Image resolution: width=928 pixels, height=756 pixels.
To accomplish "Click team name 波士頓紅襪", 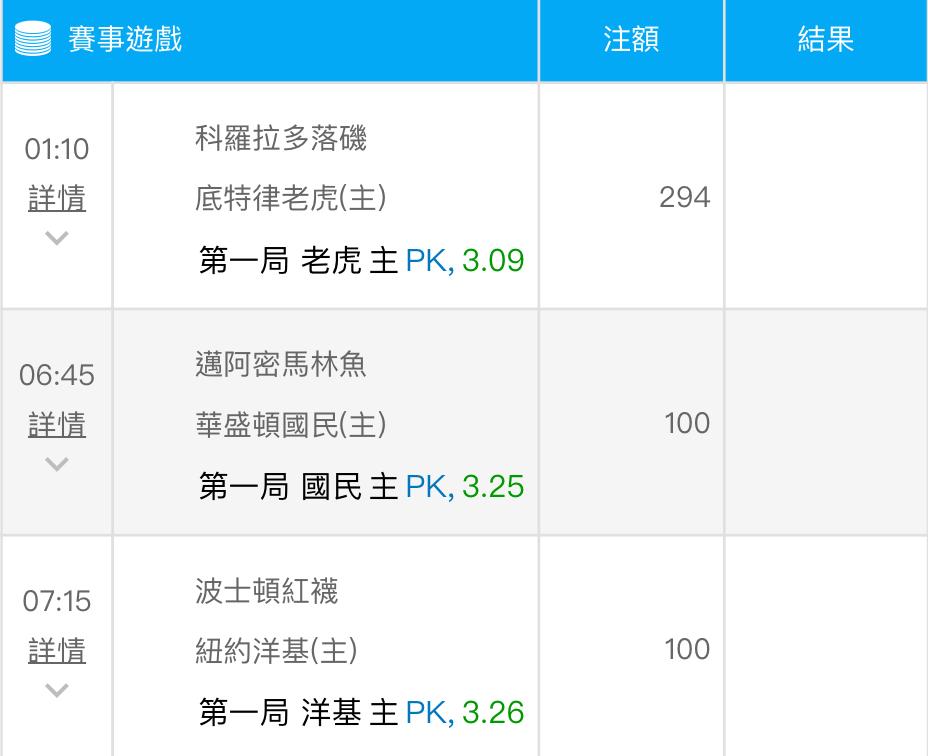I will (267, 591).
